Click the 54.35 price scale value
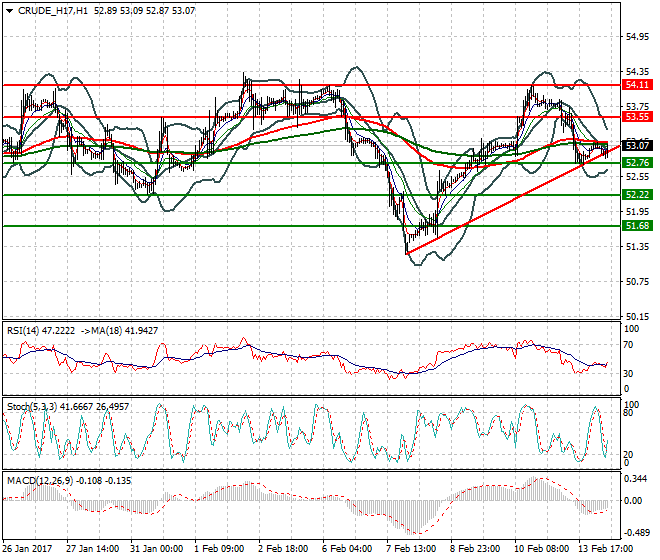The image size is (660, 560). pyautogui.click(x=637, y=72)
